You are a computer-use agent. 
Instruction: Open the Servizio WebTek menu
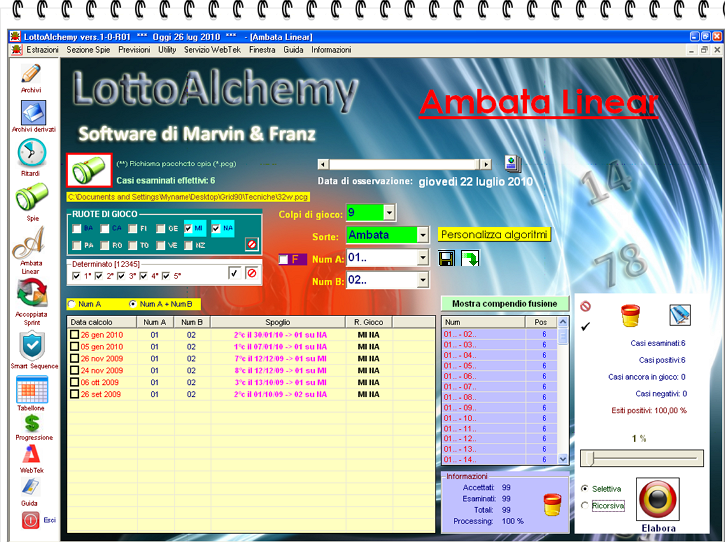point(212,50)
